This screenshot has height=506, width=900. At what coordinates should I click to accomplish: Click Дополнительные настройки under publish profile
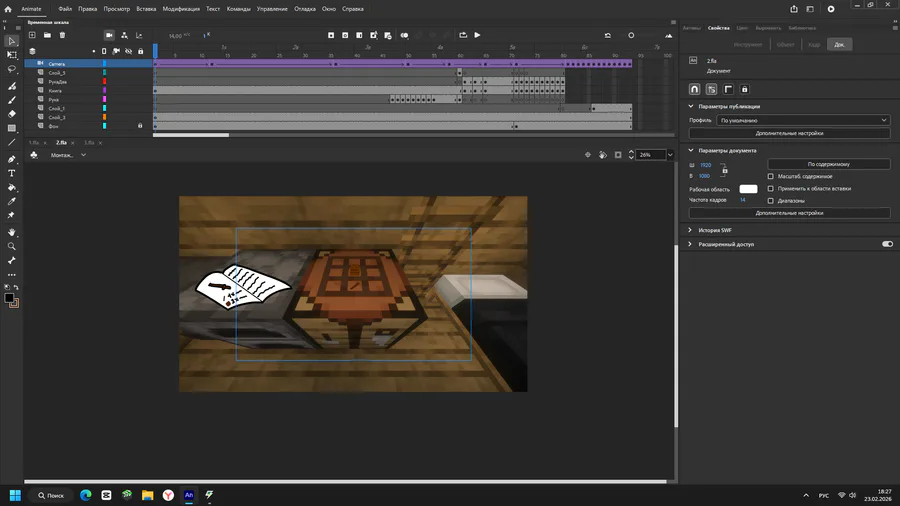(x=789, y=133)
